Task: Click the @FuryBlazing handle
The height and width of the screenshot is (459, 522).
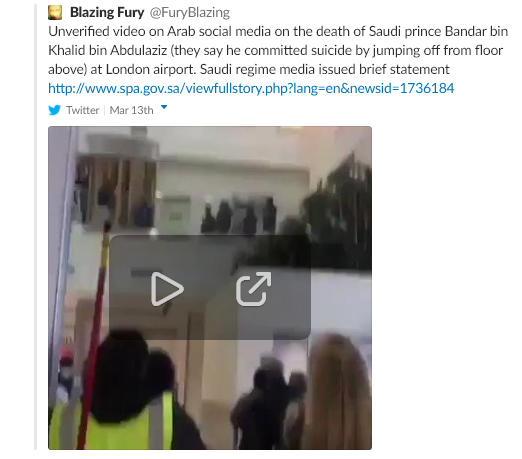Action: 190,13
